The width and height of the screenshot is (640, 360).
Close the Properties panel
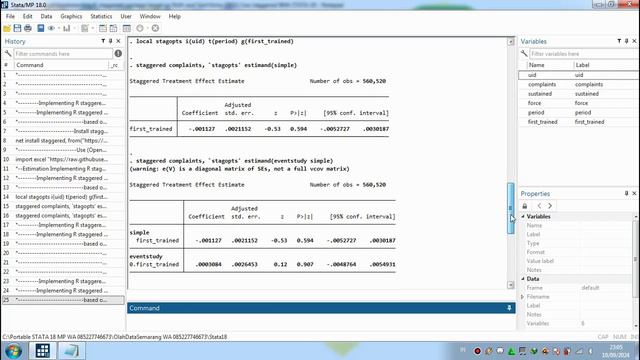pos(634,193)
